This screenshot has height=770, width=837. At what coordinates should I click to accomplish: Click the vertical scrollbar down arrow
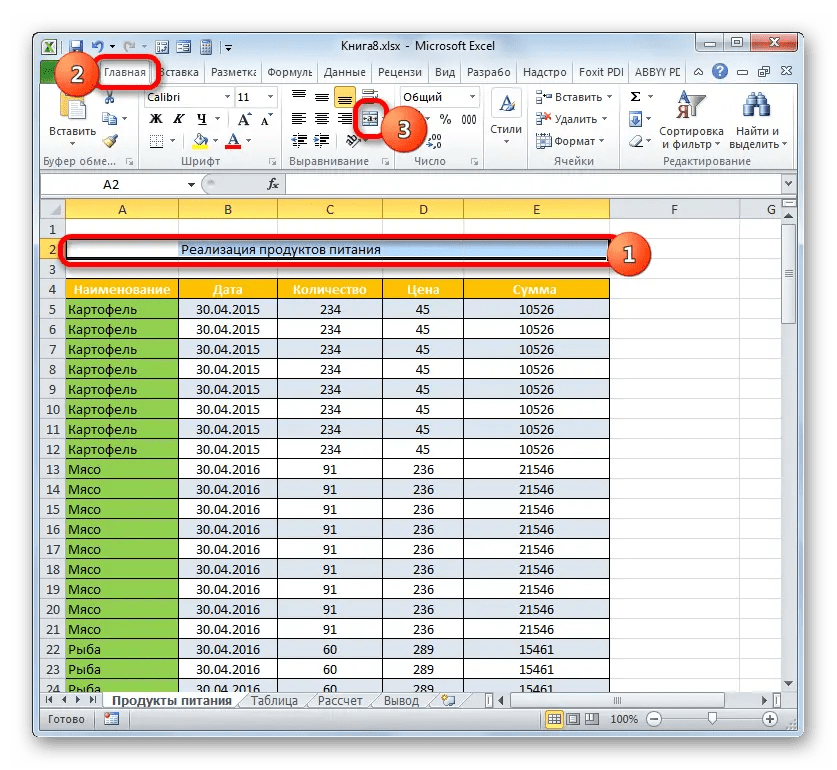pyautogui.click(x=788, y=683)
